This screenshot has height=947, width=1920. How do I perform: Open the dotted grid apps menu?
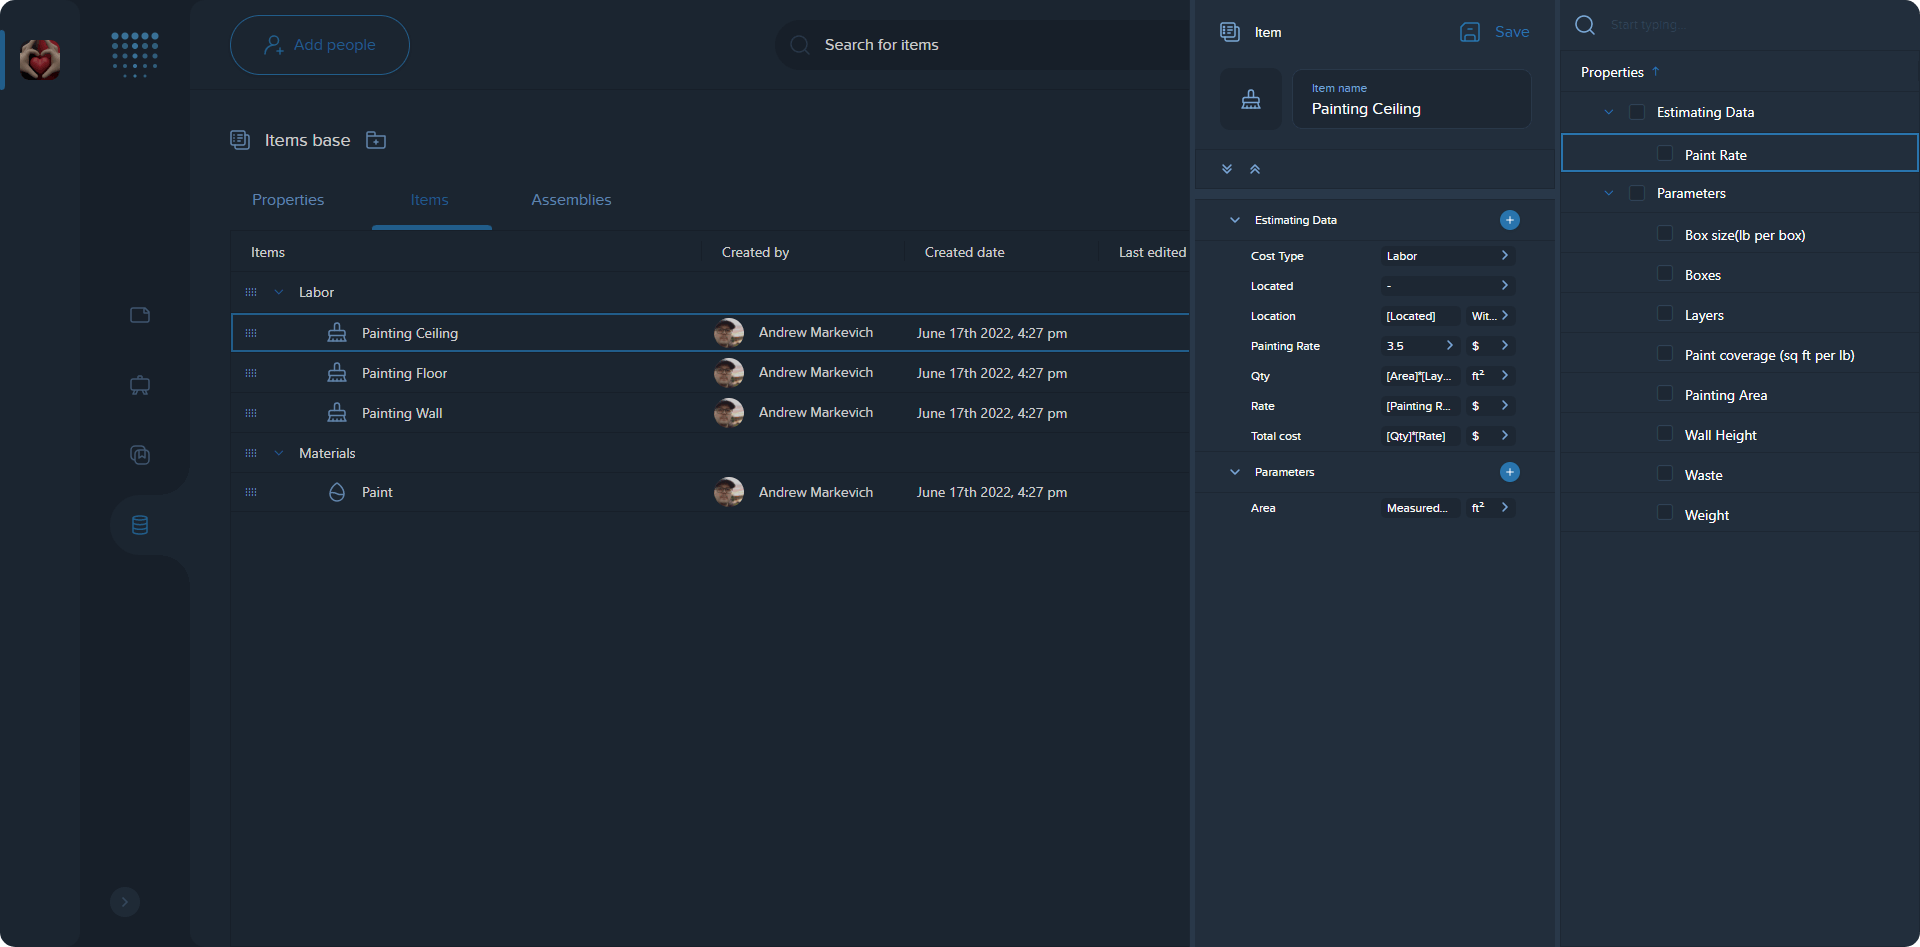click(135, 55)
